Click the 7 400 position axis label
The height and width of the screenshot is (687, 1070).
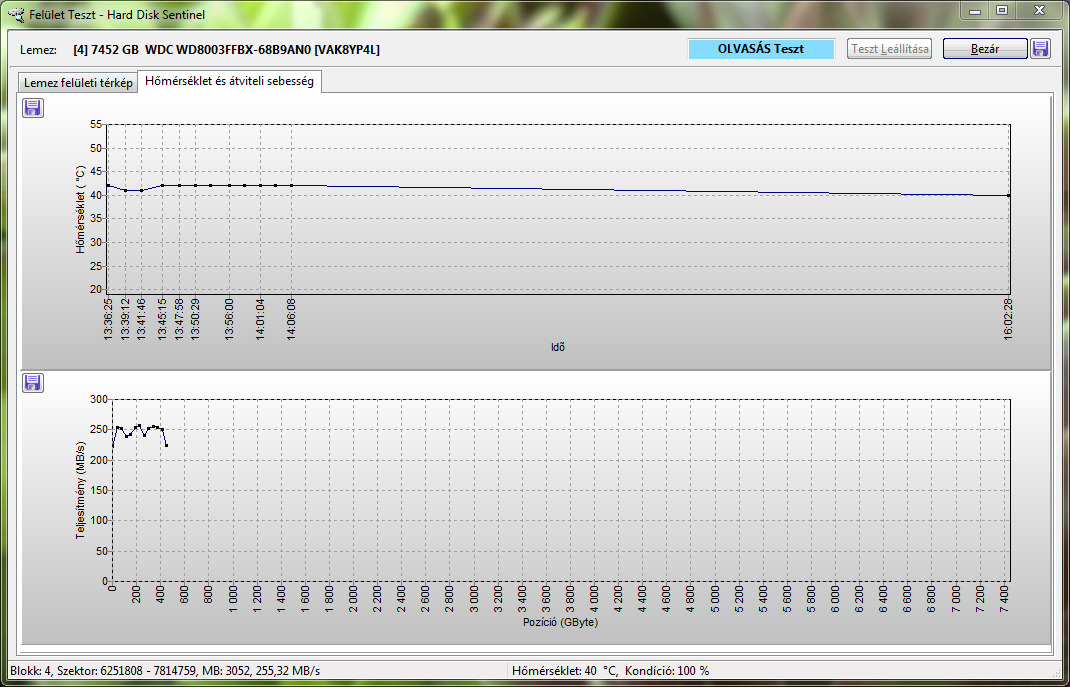point(1004,598)
